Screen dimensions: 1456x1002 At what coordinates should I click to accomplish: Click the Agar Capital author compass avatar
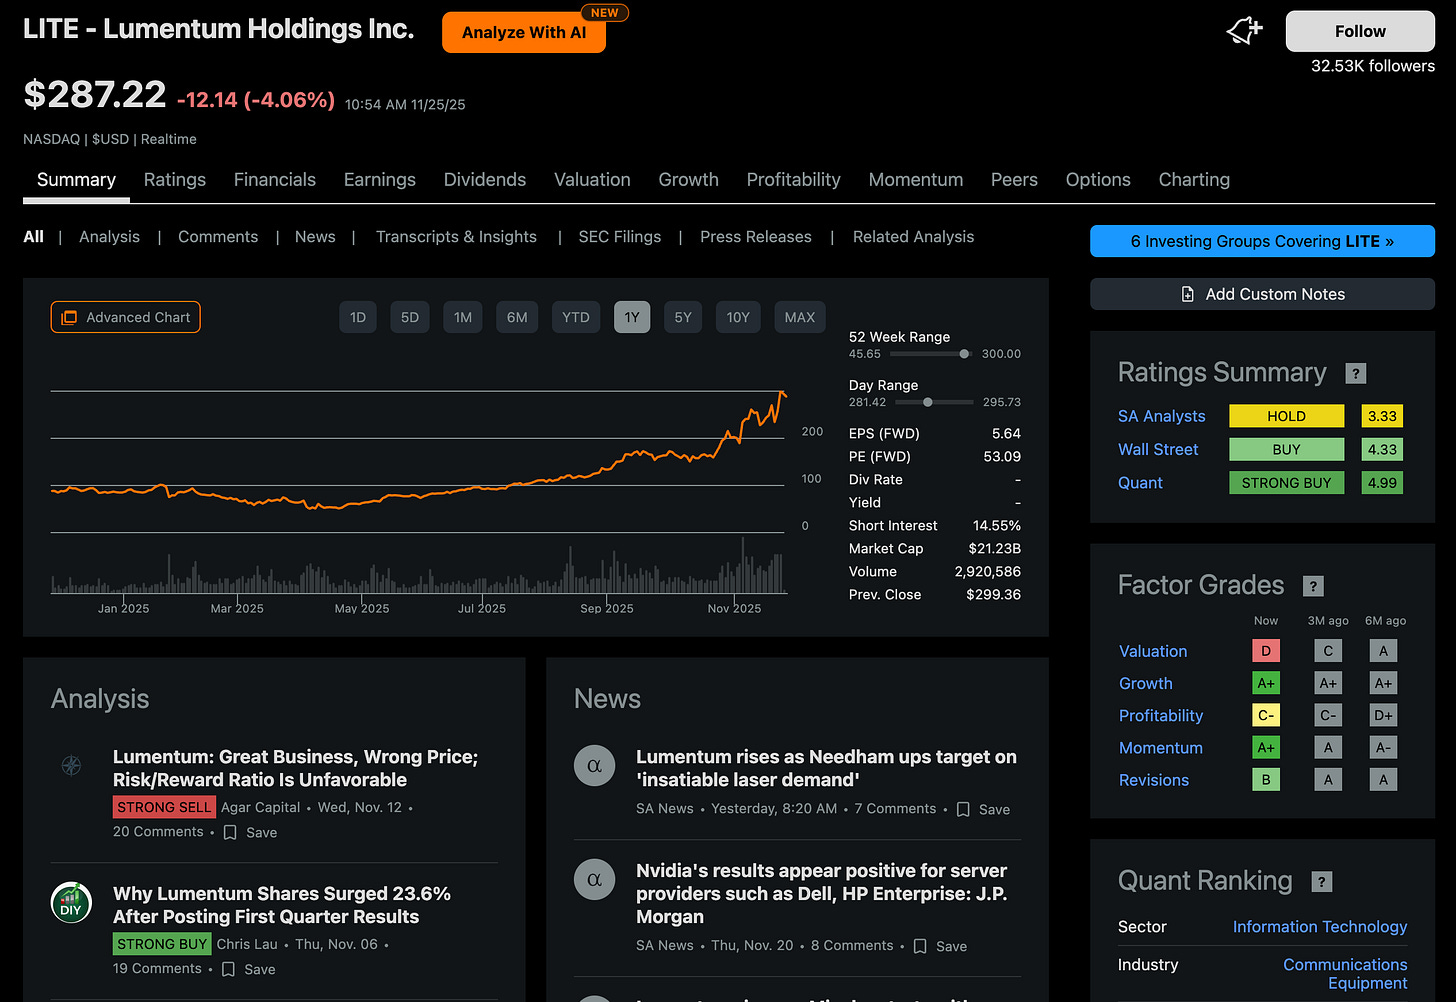71,766
